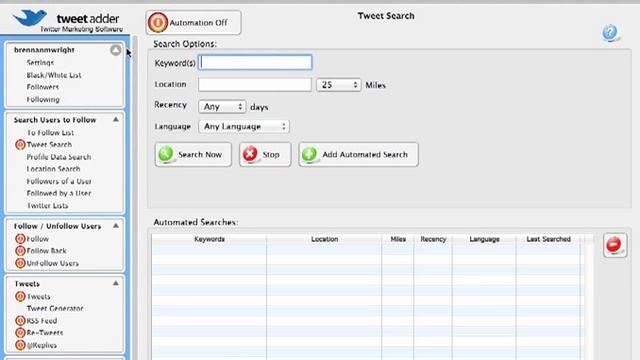Remove automated search with red minus button
640x360 pixels.
point(615,245)
